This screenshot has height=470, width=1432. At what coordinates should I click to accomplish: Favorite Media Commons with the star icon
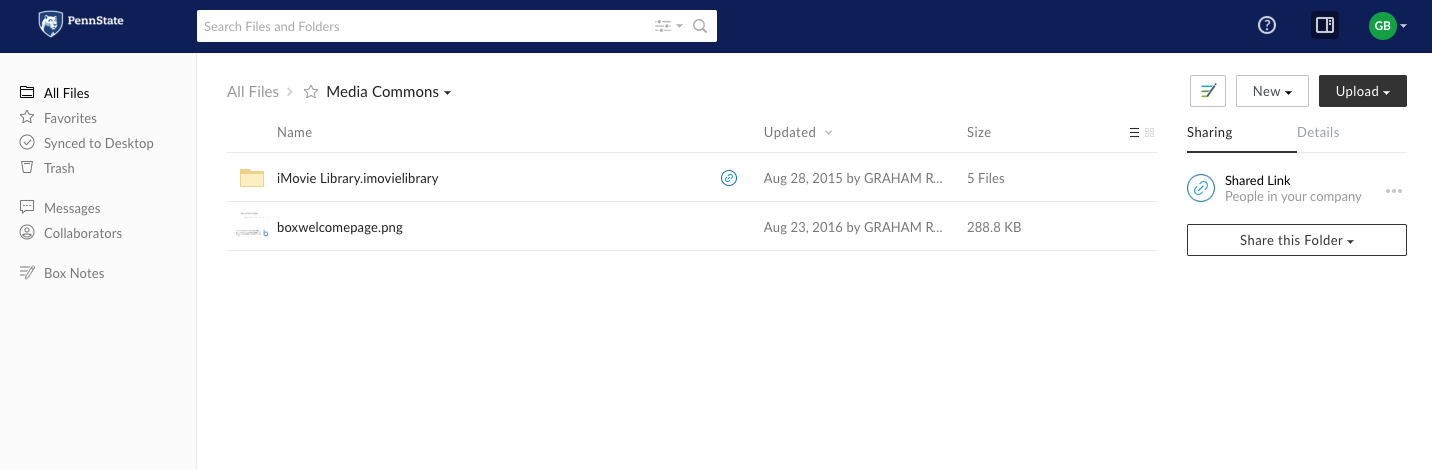pyautogui.click(x=311, y=92)
